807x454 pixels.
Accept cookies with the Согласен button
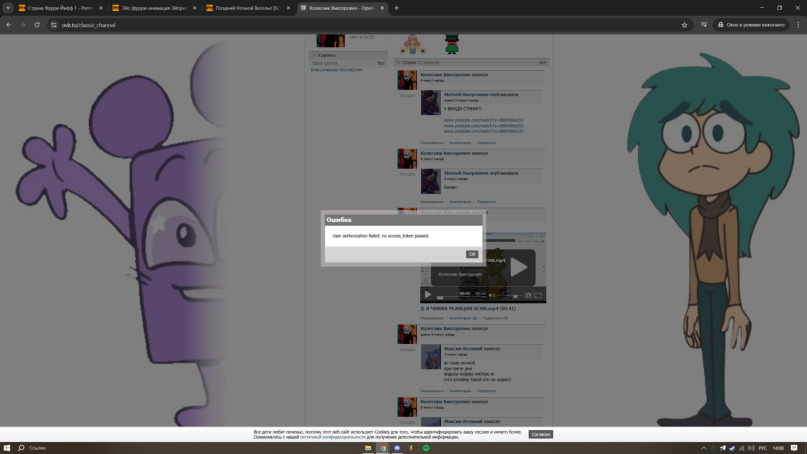click(540, 435)
